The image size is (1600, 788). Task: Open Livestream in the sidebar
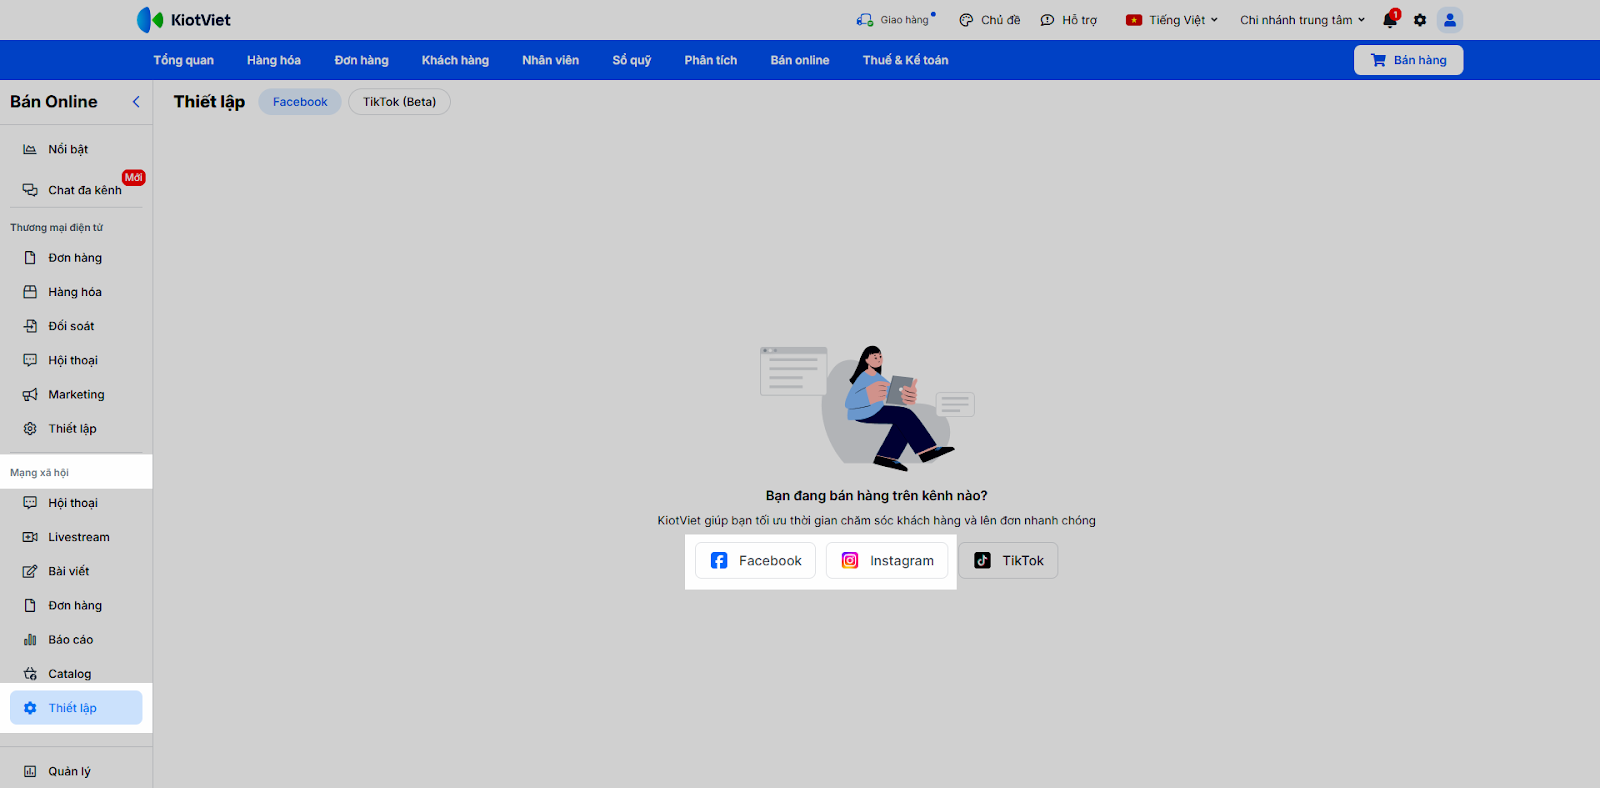(76, 537)
